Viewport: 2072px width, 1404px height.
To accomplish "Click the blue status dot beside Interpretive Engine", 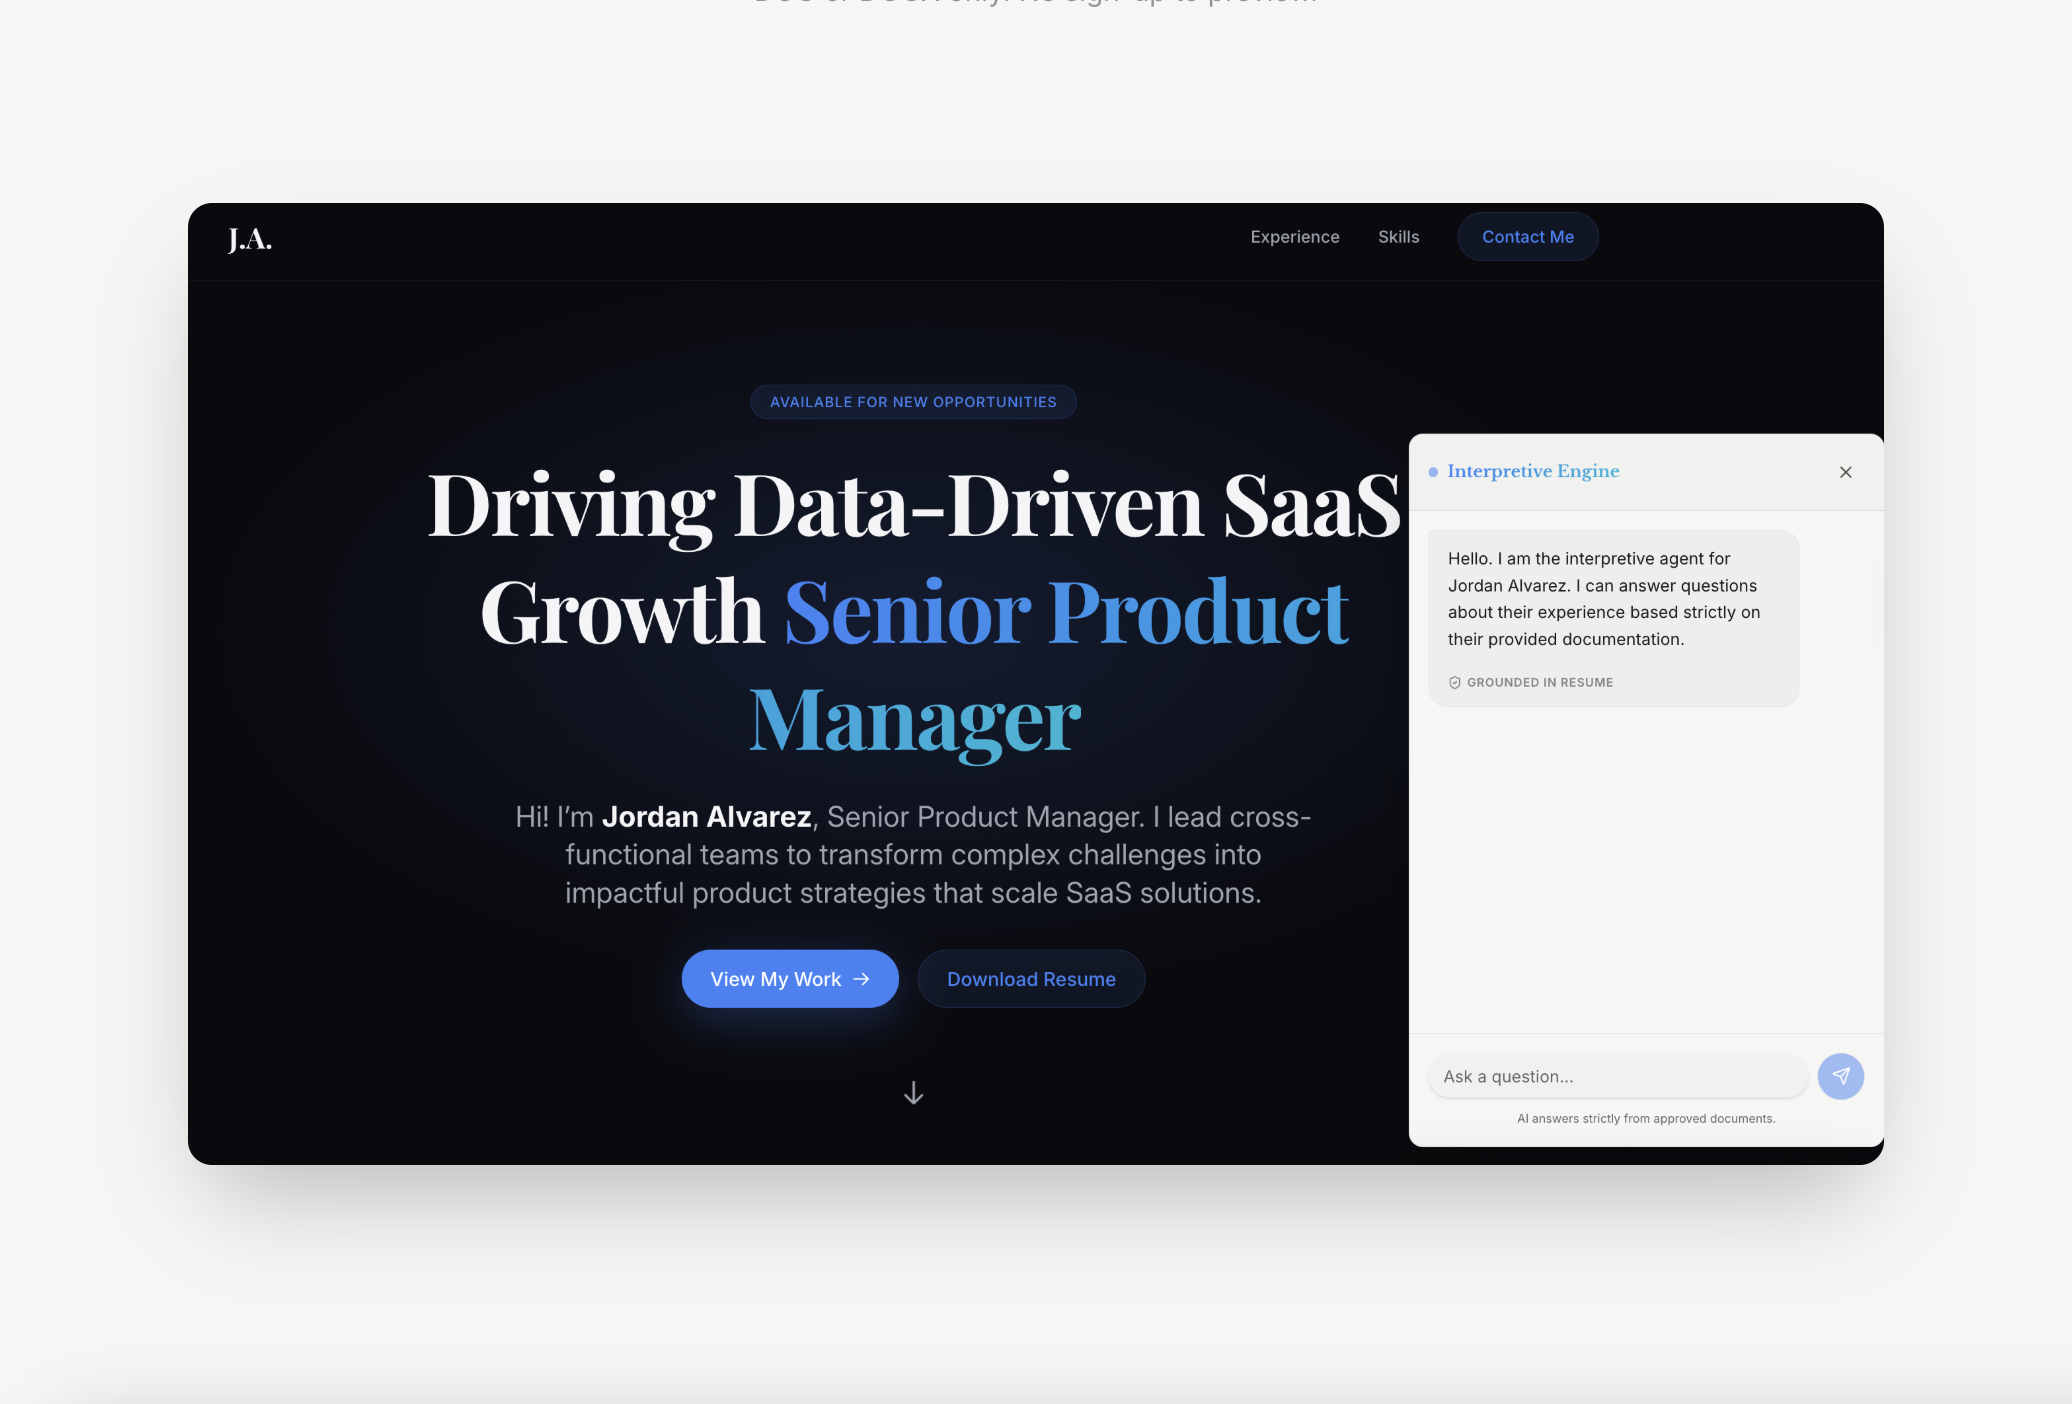I will 1432,471.
